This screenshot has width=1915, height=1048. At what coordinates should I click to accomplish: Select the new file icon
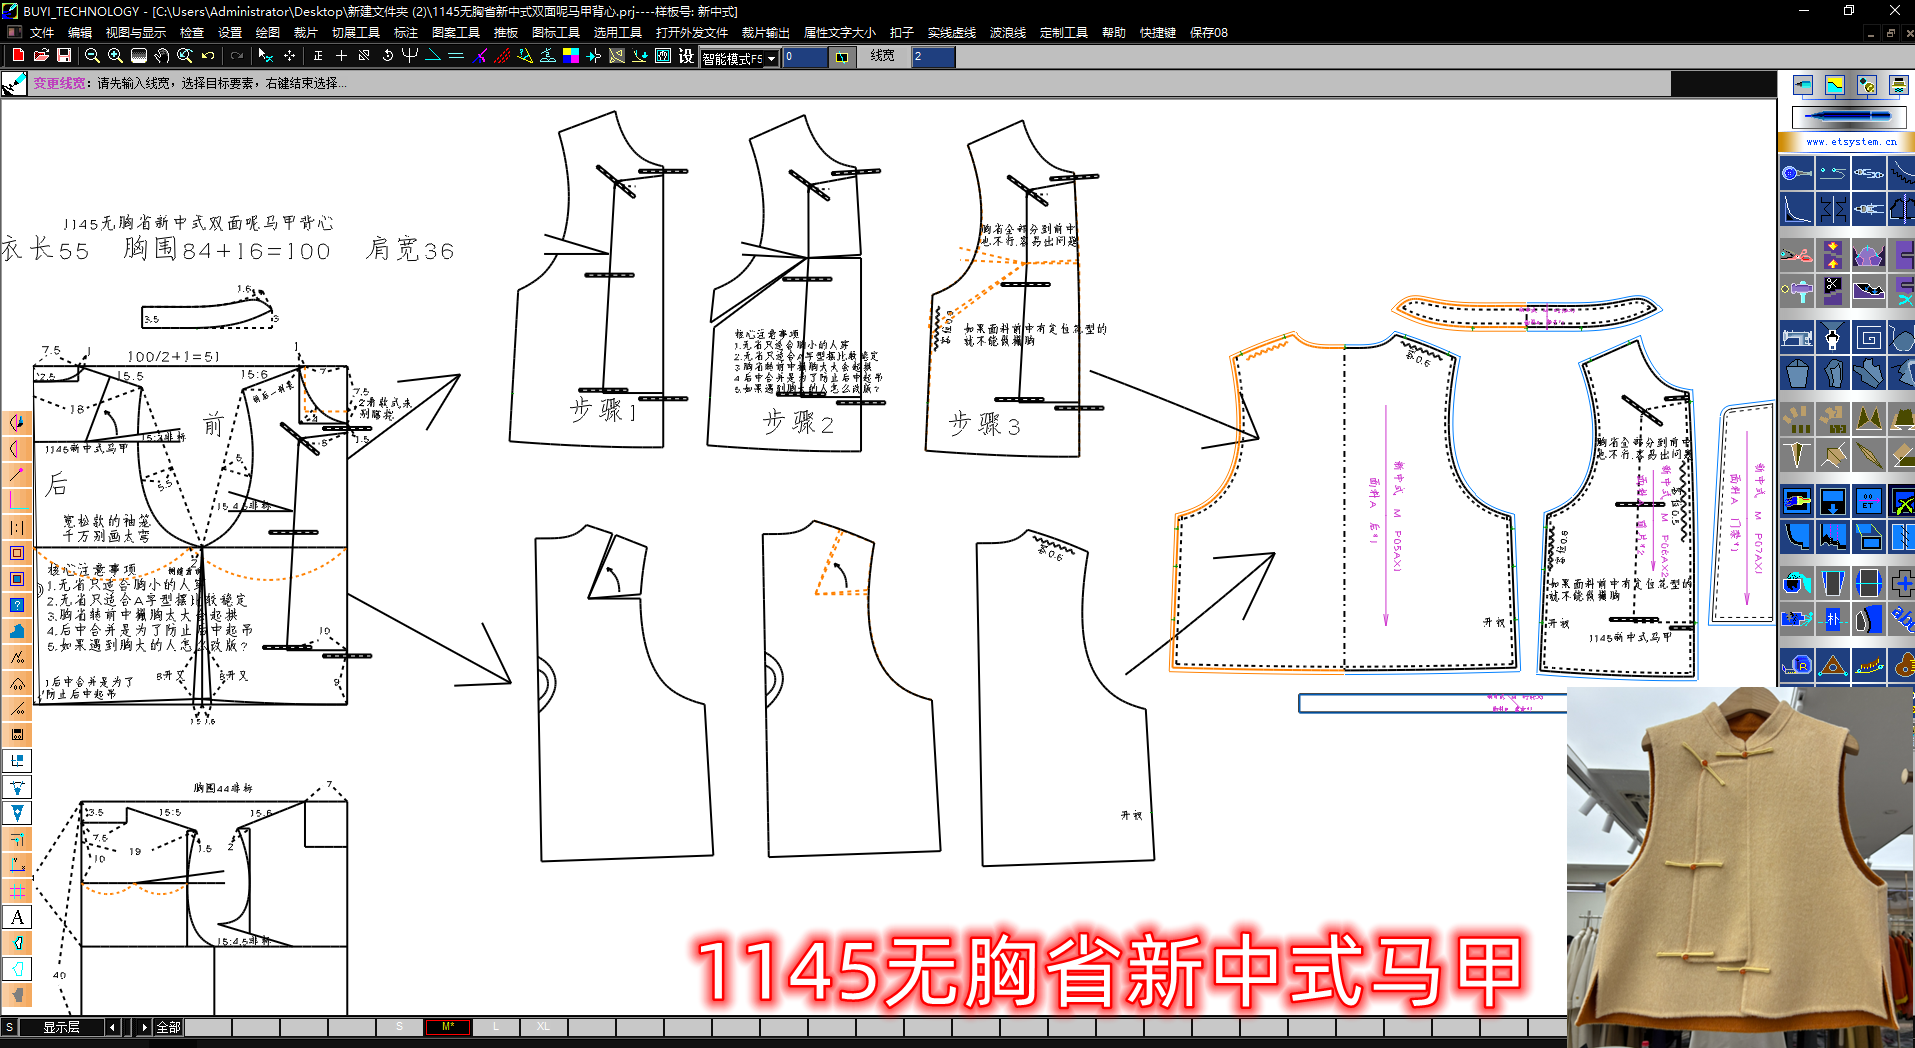(x=19, y=57)
